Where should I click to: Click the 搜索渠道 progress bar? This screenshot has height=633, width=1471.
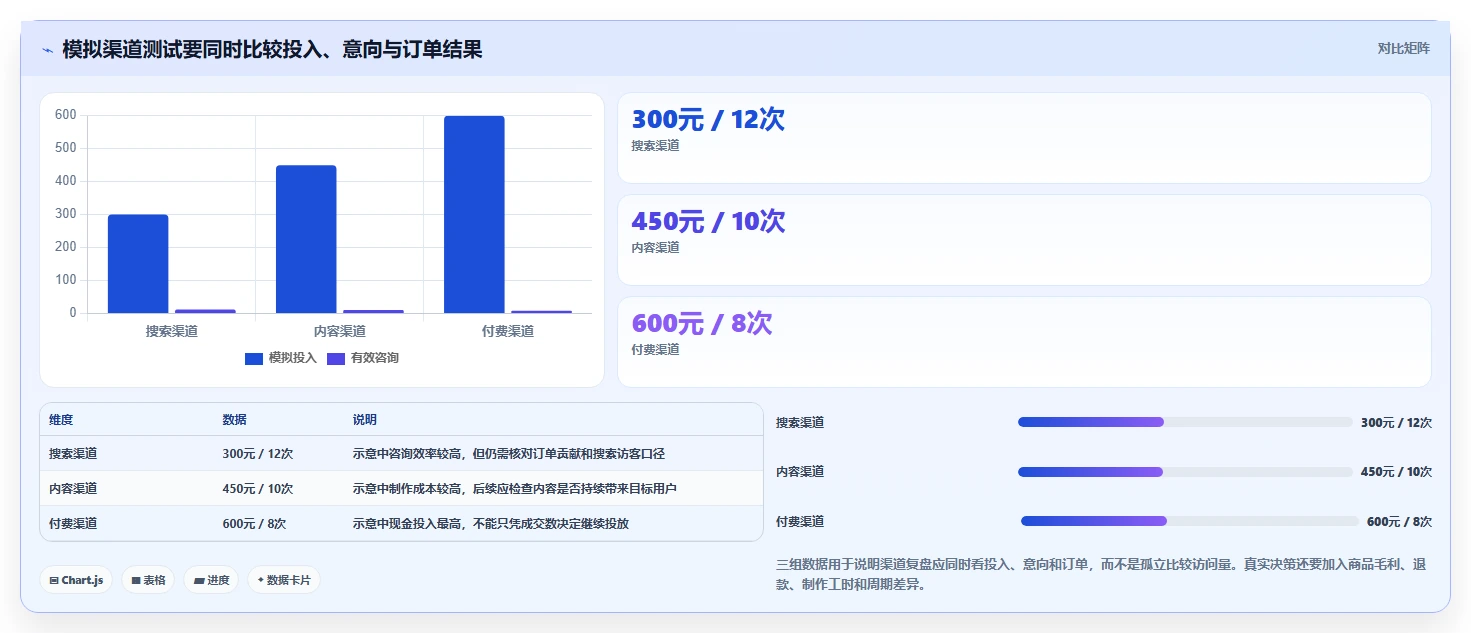pyautogui.click(x=1185, y=422)
